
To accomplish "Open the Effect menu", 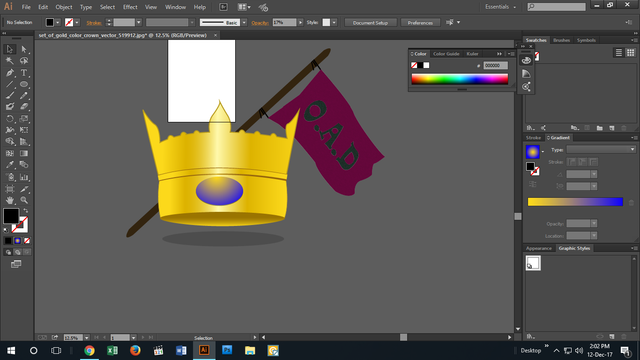I will point(130,7).
